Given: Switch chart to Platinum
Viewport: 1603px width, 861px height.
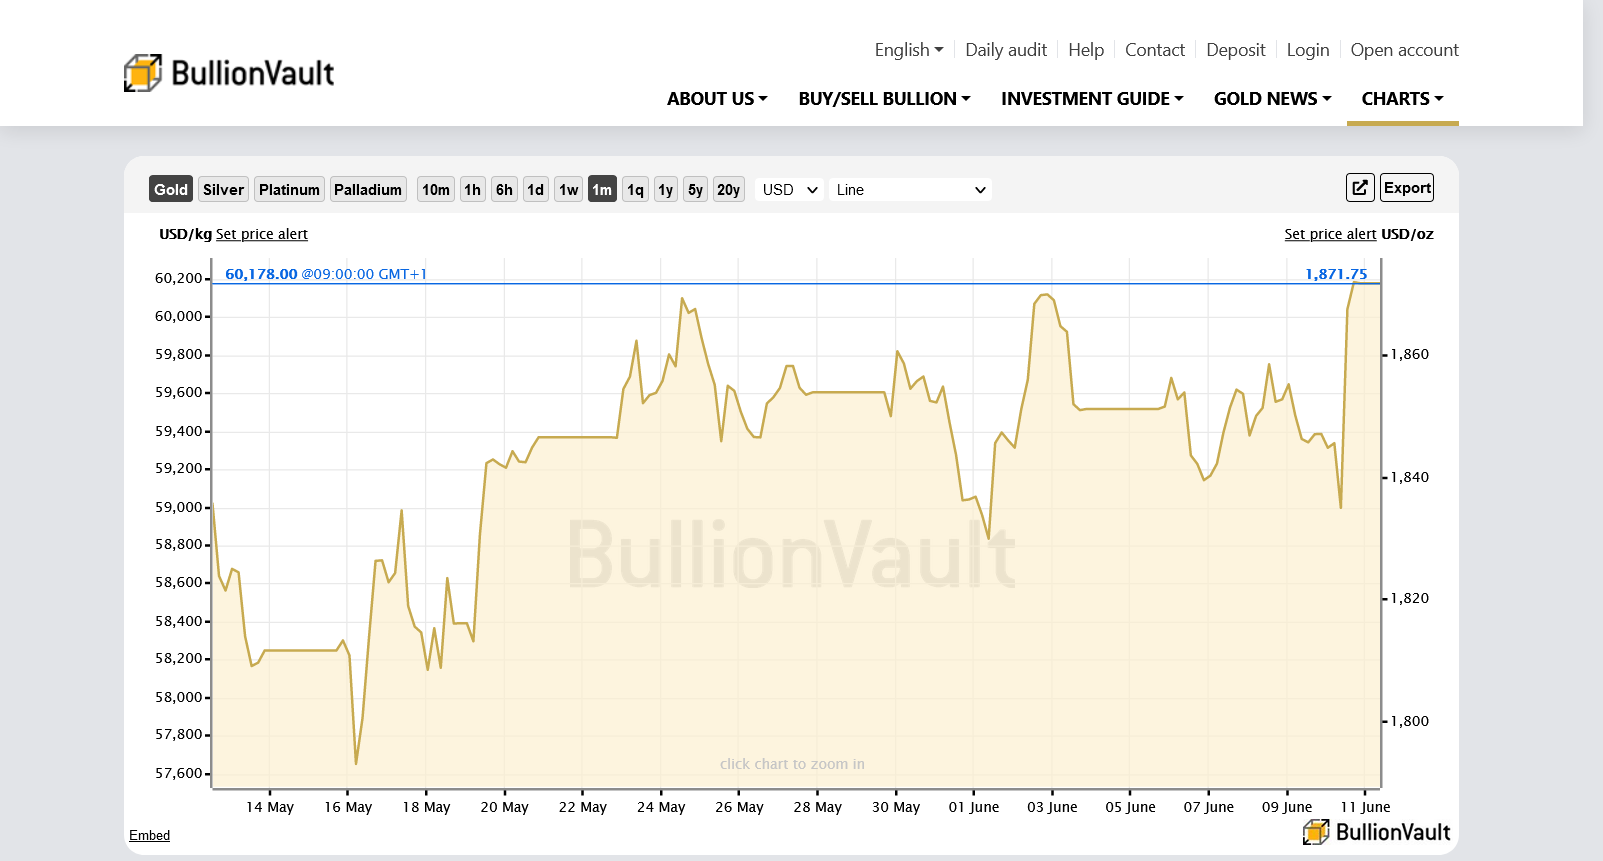Looking at the screenshot, I should click(x=289, y=190).
